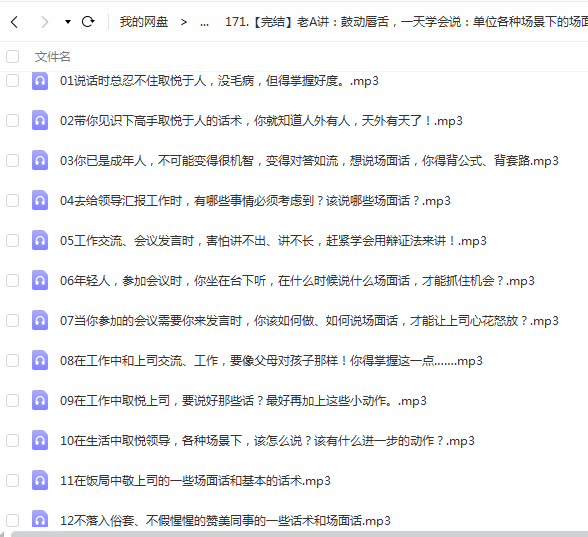Screen dimensions: 588x537
Task: Go to 我的网盘 breadcrumb
Action: [144, 22]
